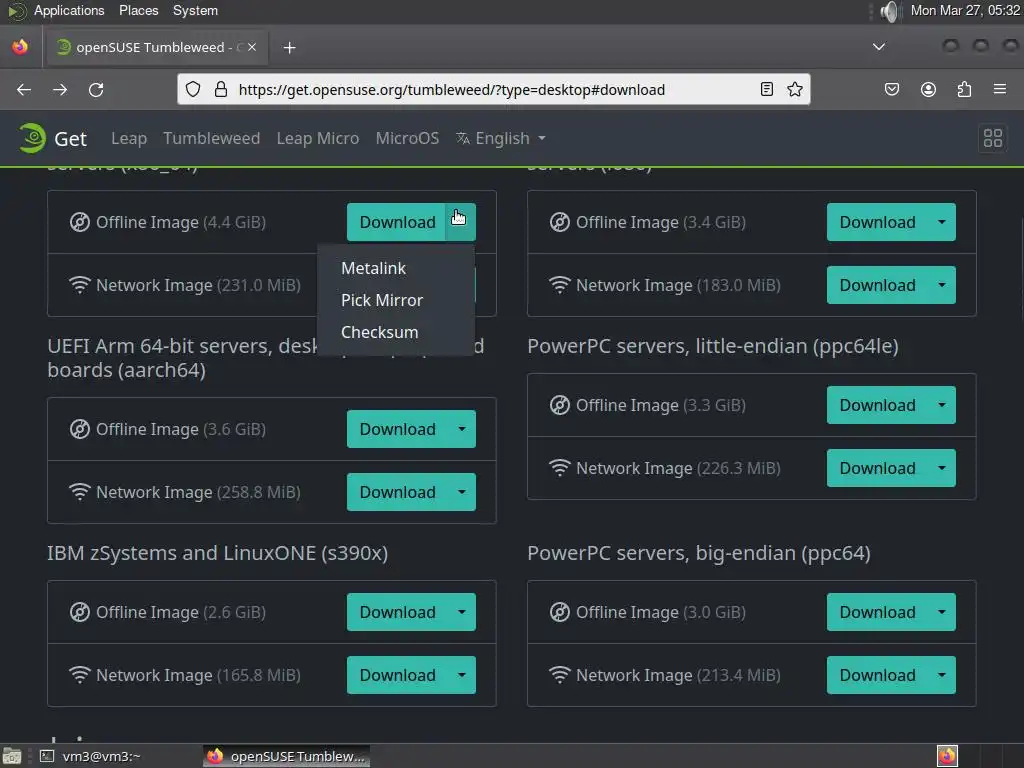This screenshot has height=768, width=1024.
Task: List all tabs using the chevron
Action: click(879, 47)
